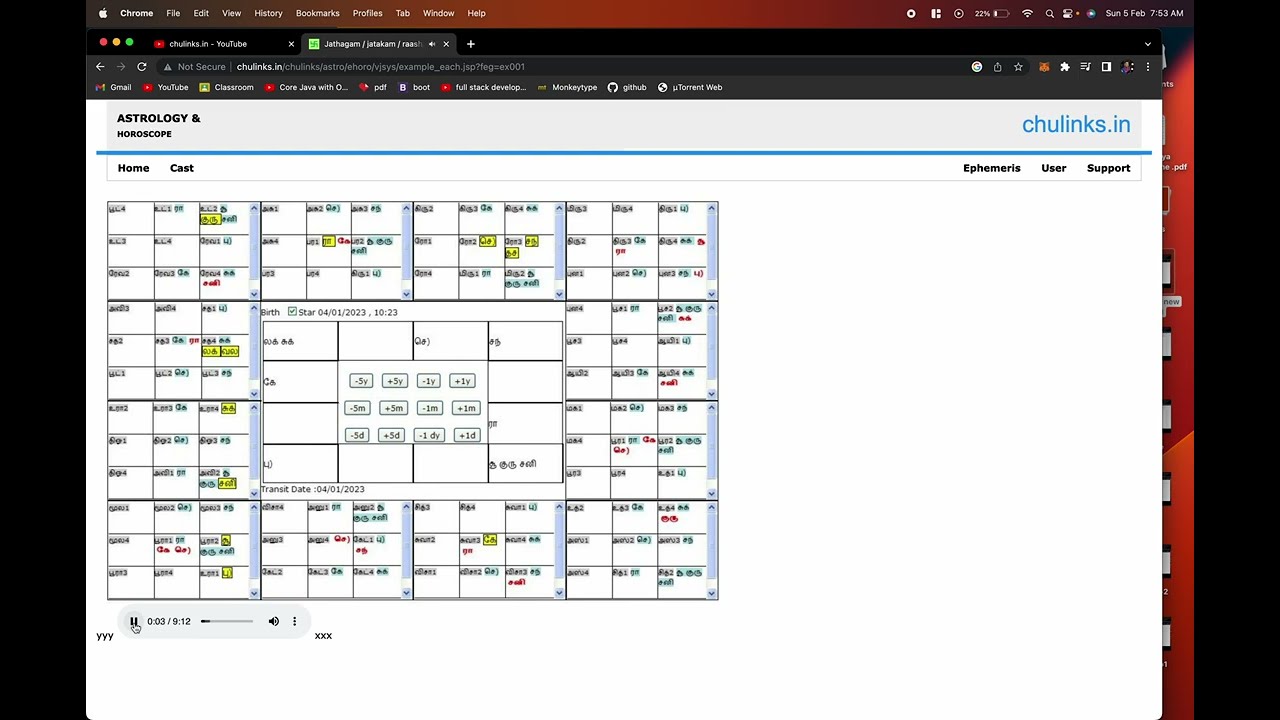Open the Gmail bookmark
Viewport: 1280px width, 720px height.
click(x=114, y=87)
